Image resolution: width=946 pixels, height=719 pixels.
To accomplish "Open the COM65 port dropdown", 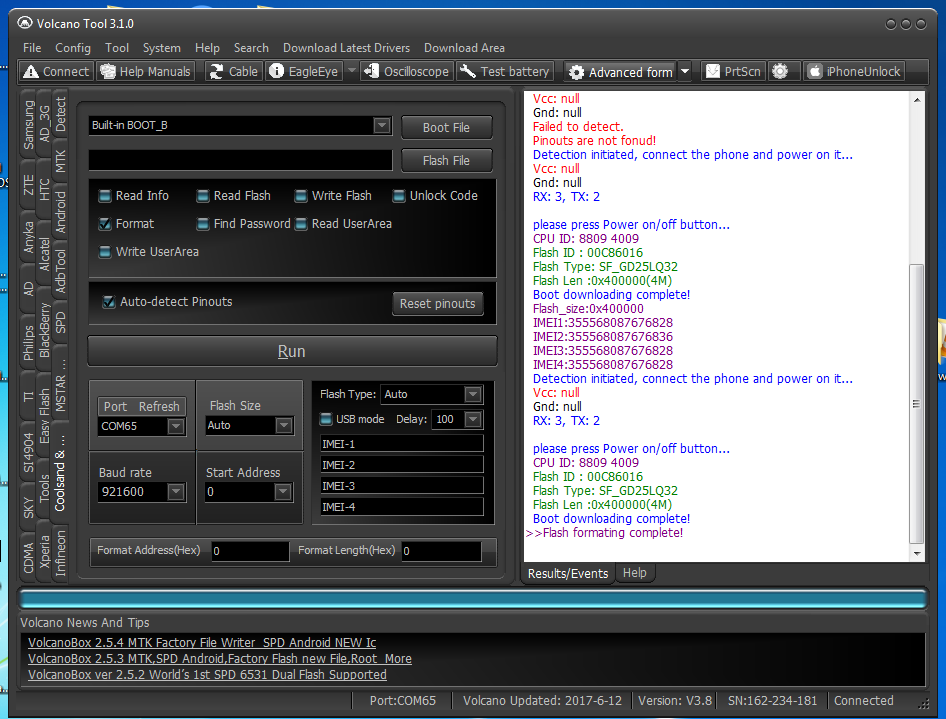I will pos(176,426).
